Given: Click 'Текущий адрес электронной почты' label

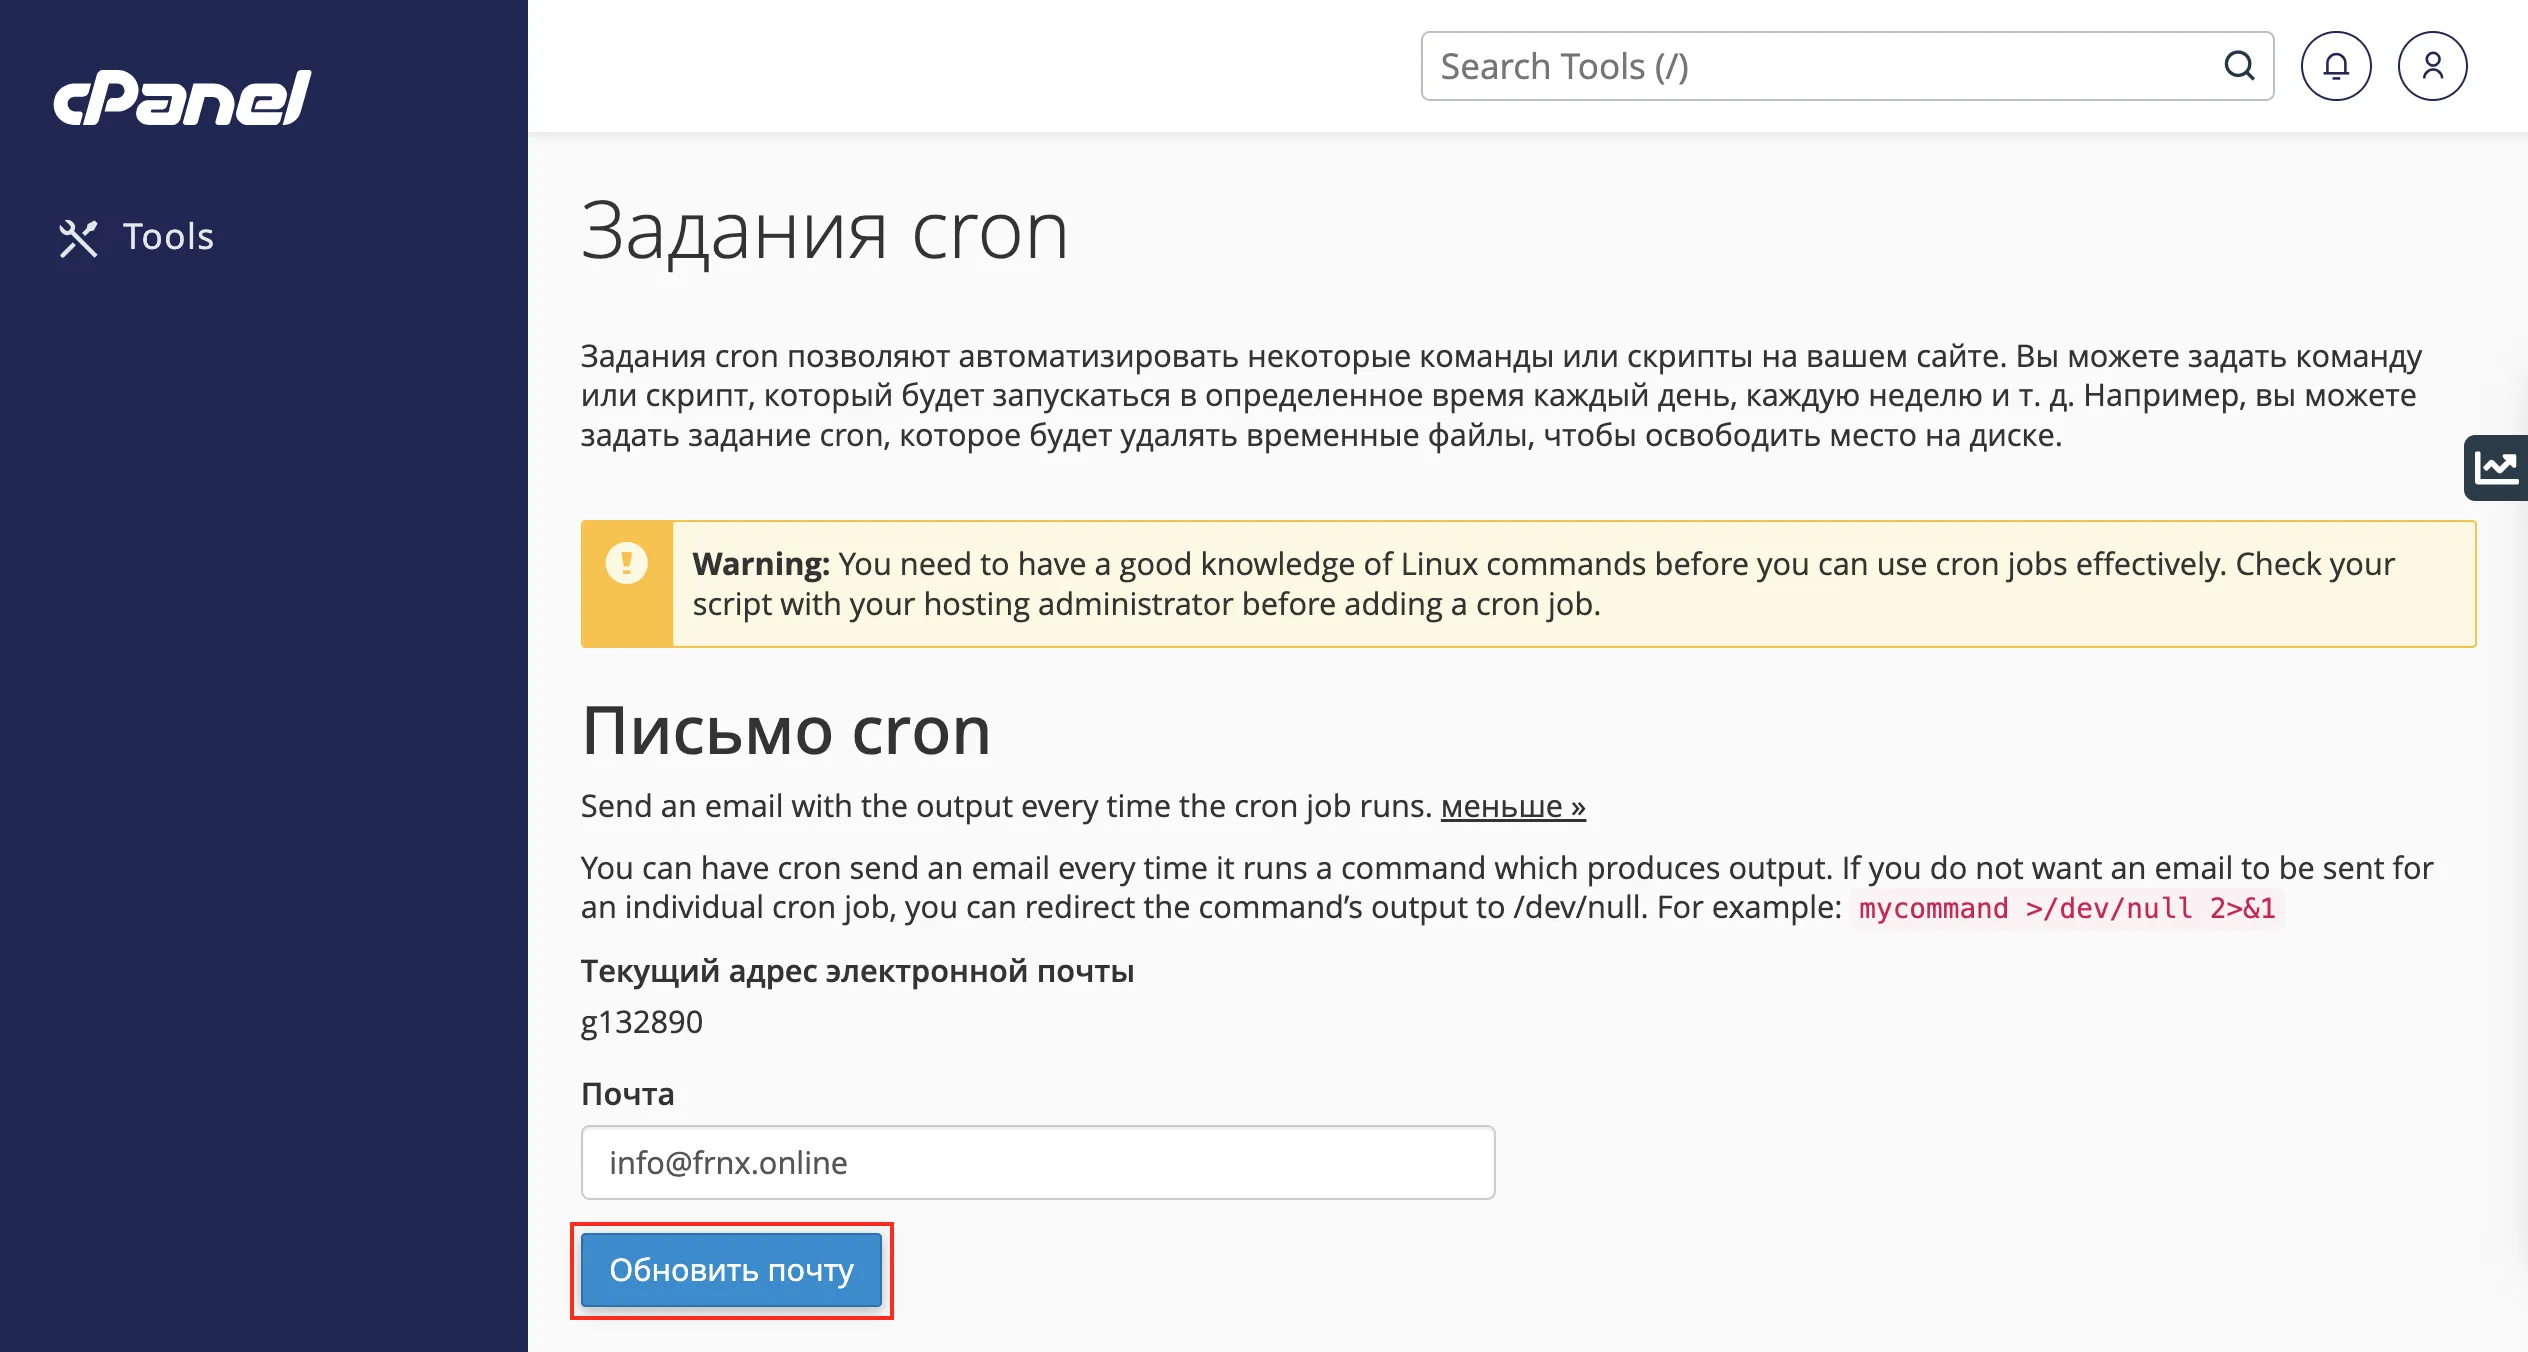Looking at the screenshot, I should point(857,971).
